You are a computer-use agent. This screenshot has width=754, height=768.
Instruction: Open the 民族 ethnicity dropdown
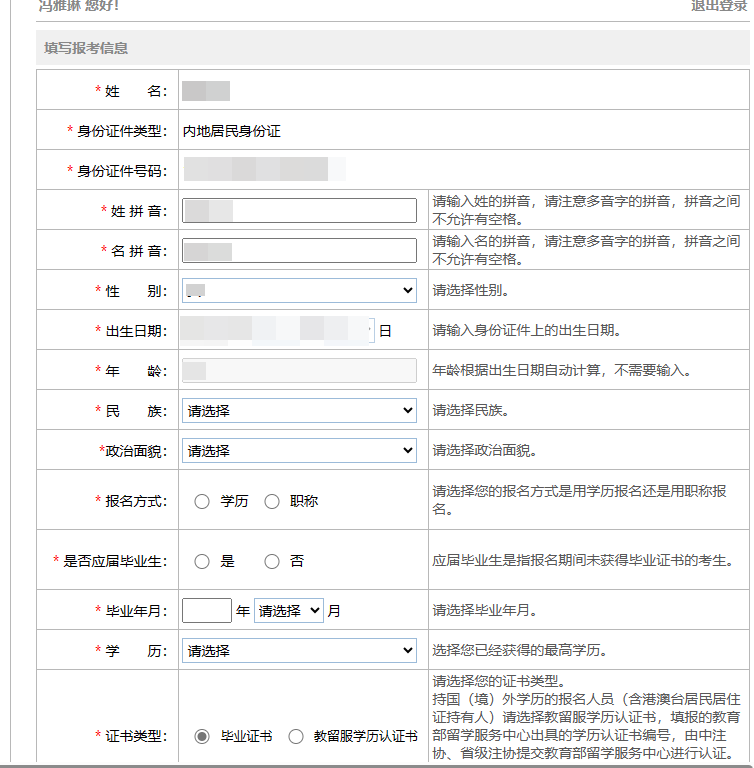point(299,410)
